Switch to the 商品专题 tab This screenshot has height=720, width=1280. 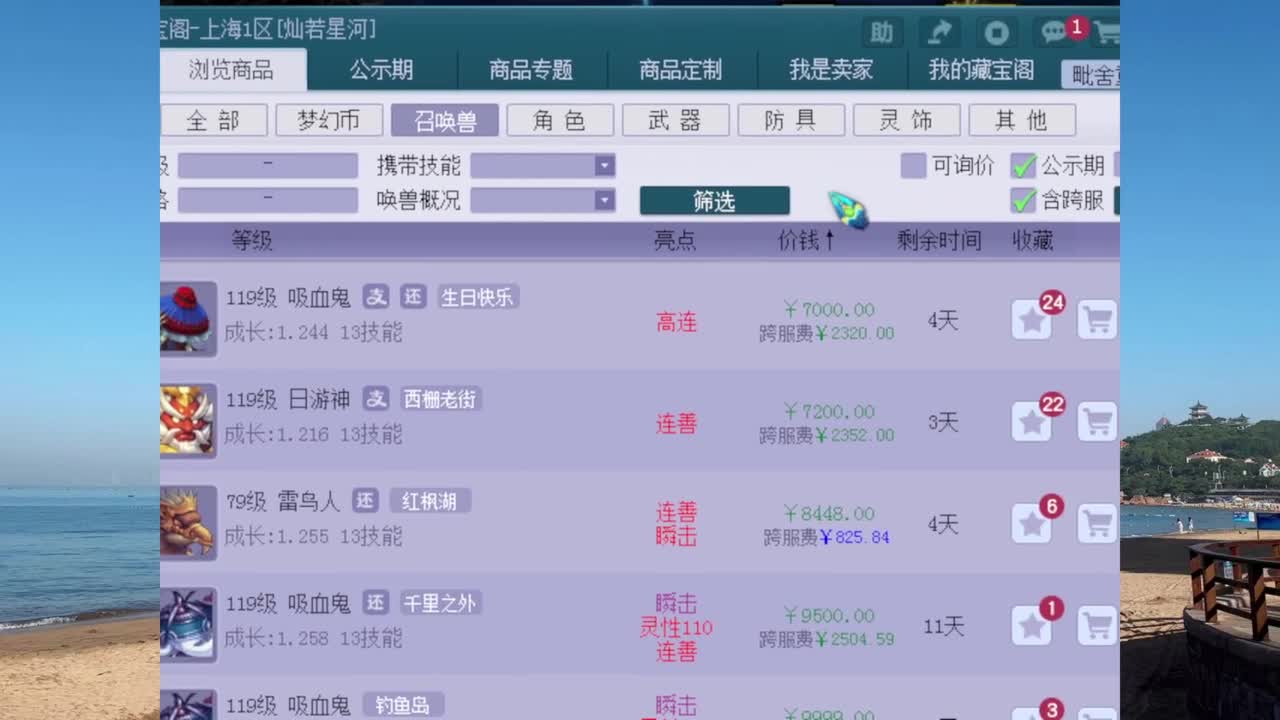(x=531, y=70)
